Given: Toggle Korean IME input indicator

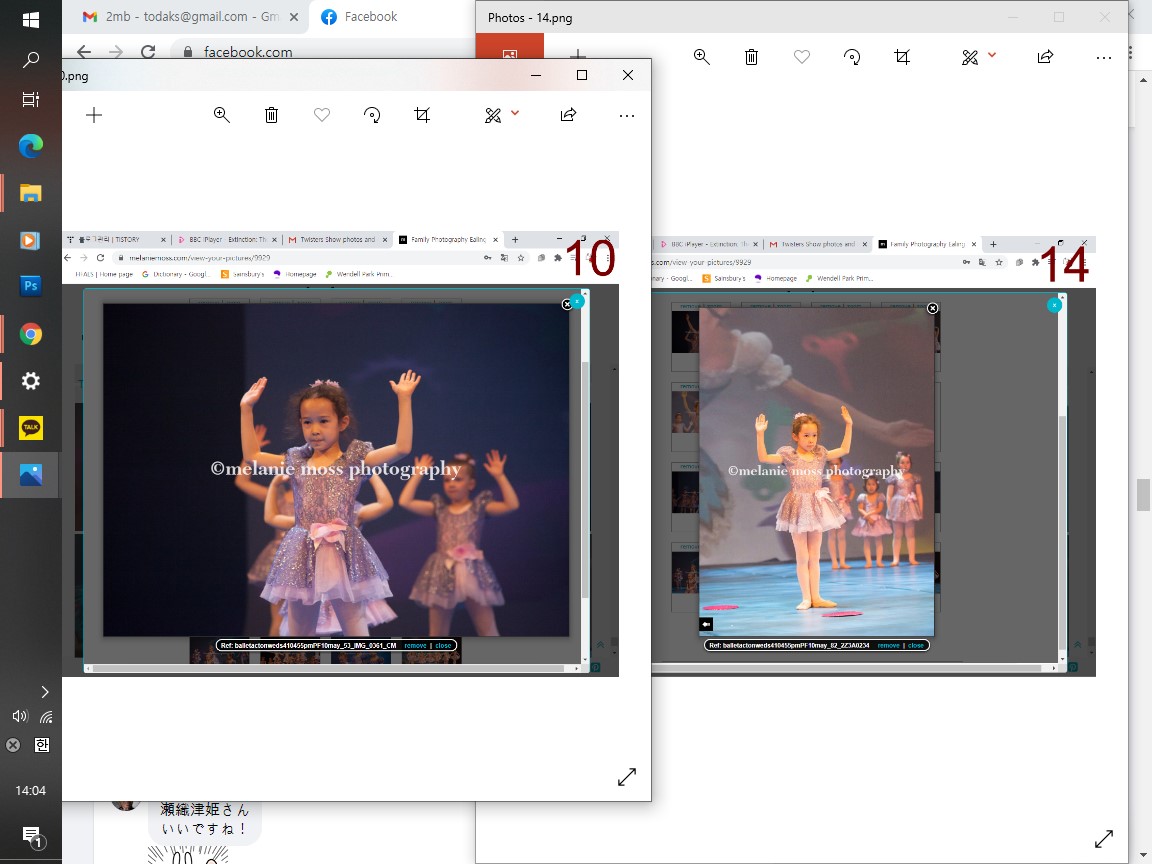Looking at the screenshot, I should click(x=42, y=745).
